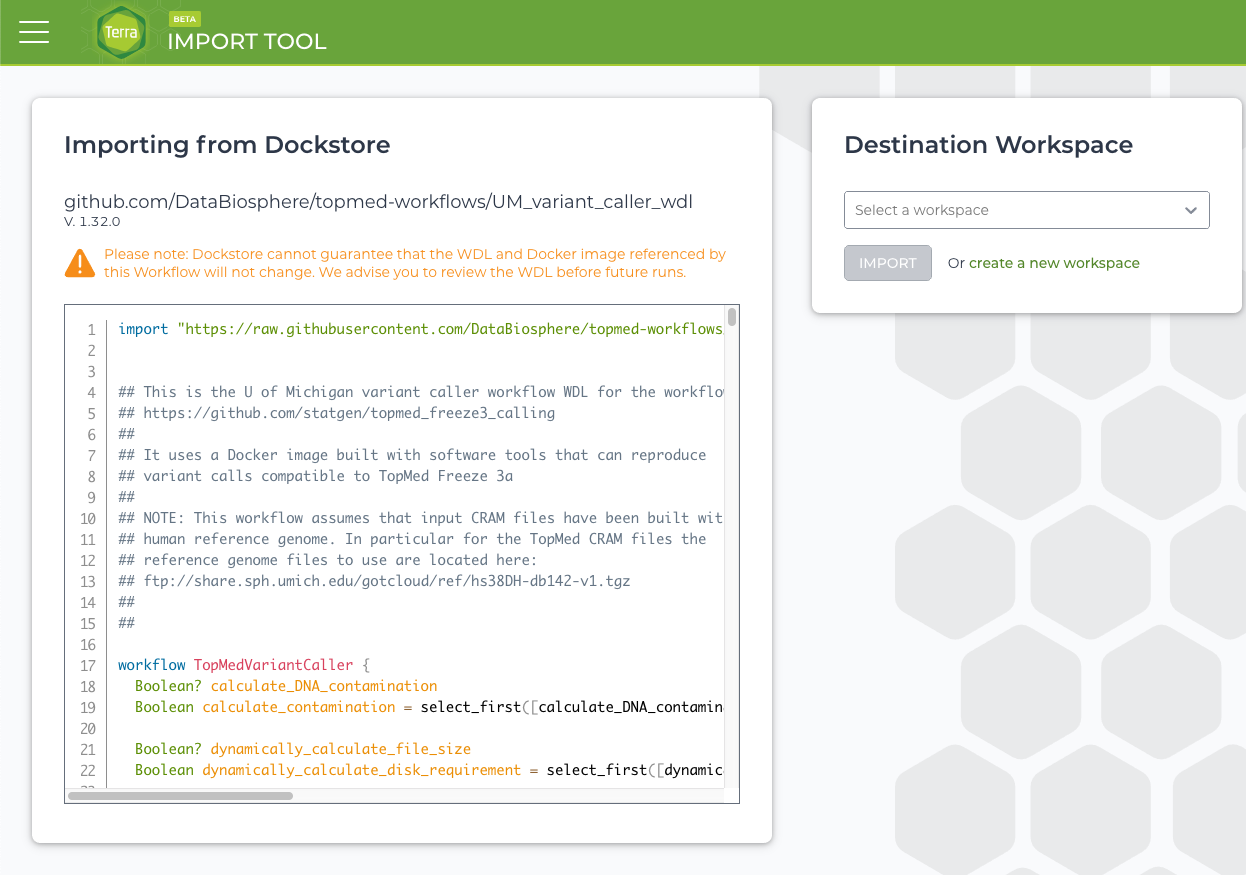Select the TopMedVariantCaller workflow name in code
1246x875 pixels.
point(273,664)
